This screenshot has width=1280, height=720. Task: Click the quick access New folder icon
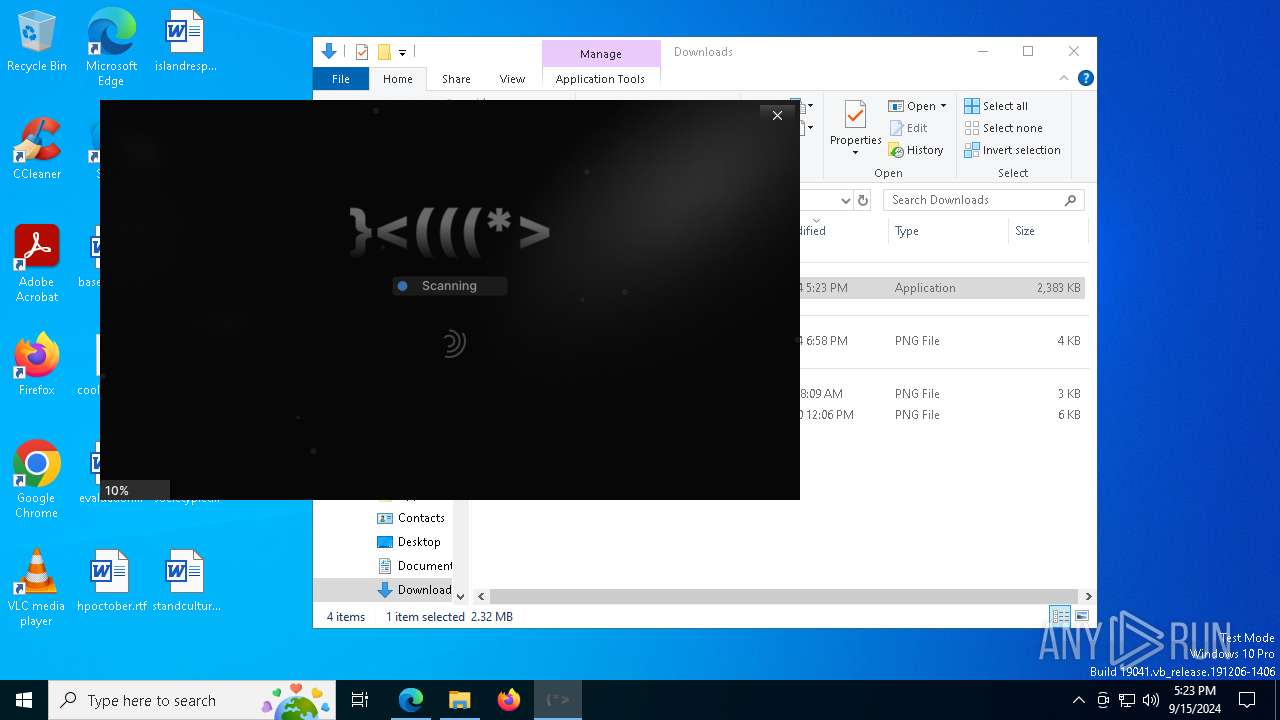[x=383, y=52]
